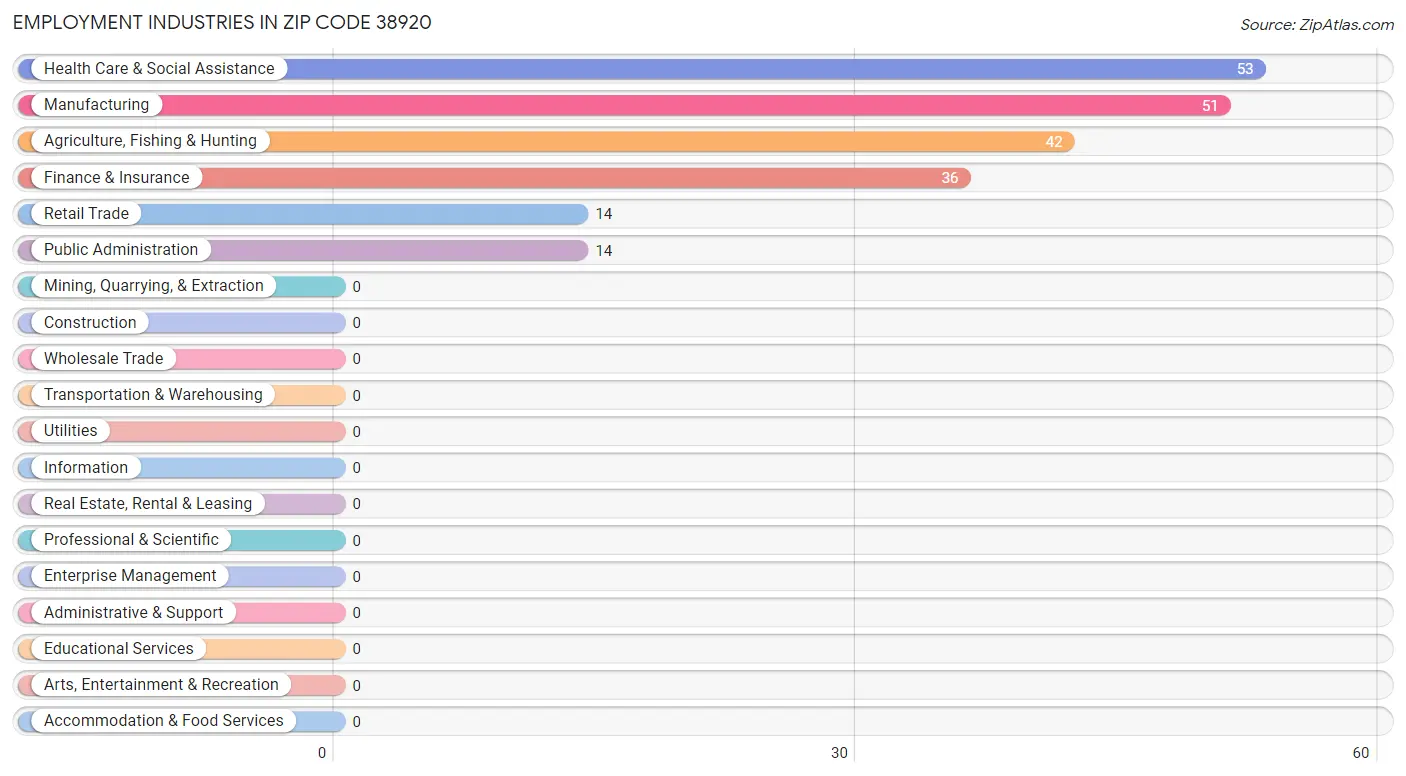Click the value 51 on Manufacturing bar
This screenshot has height=776, width=1406.
tap(1210, 106)
